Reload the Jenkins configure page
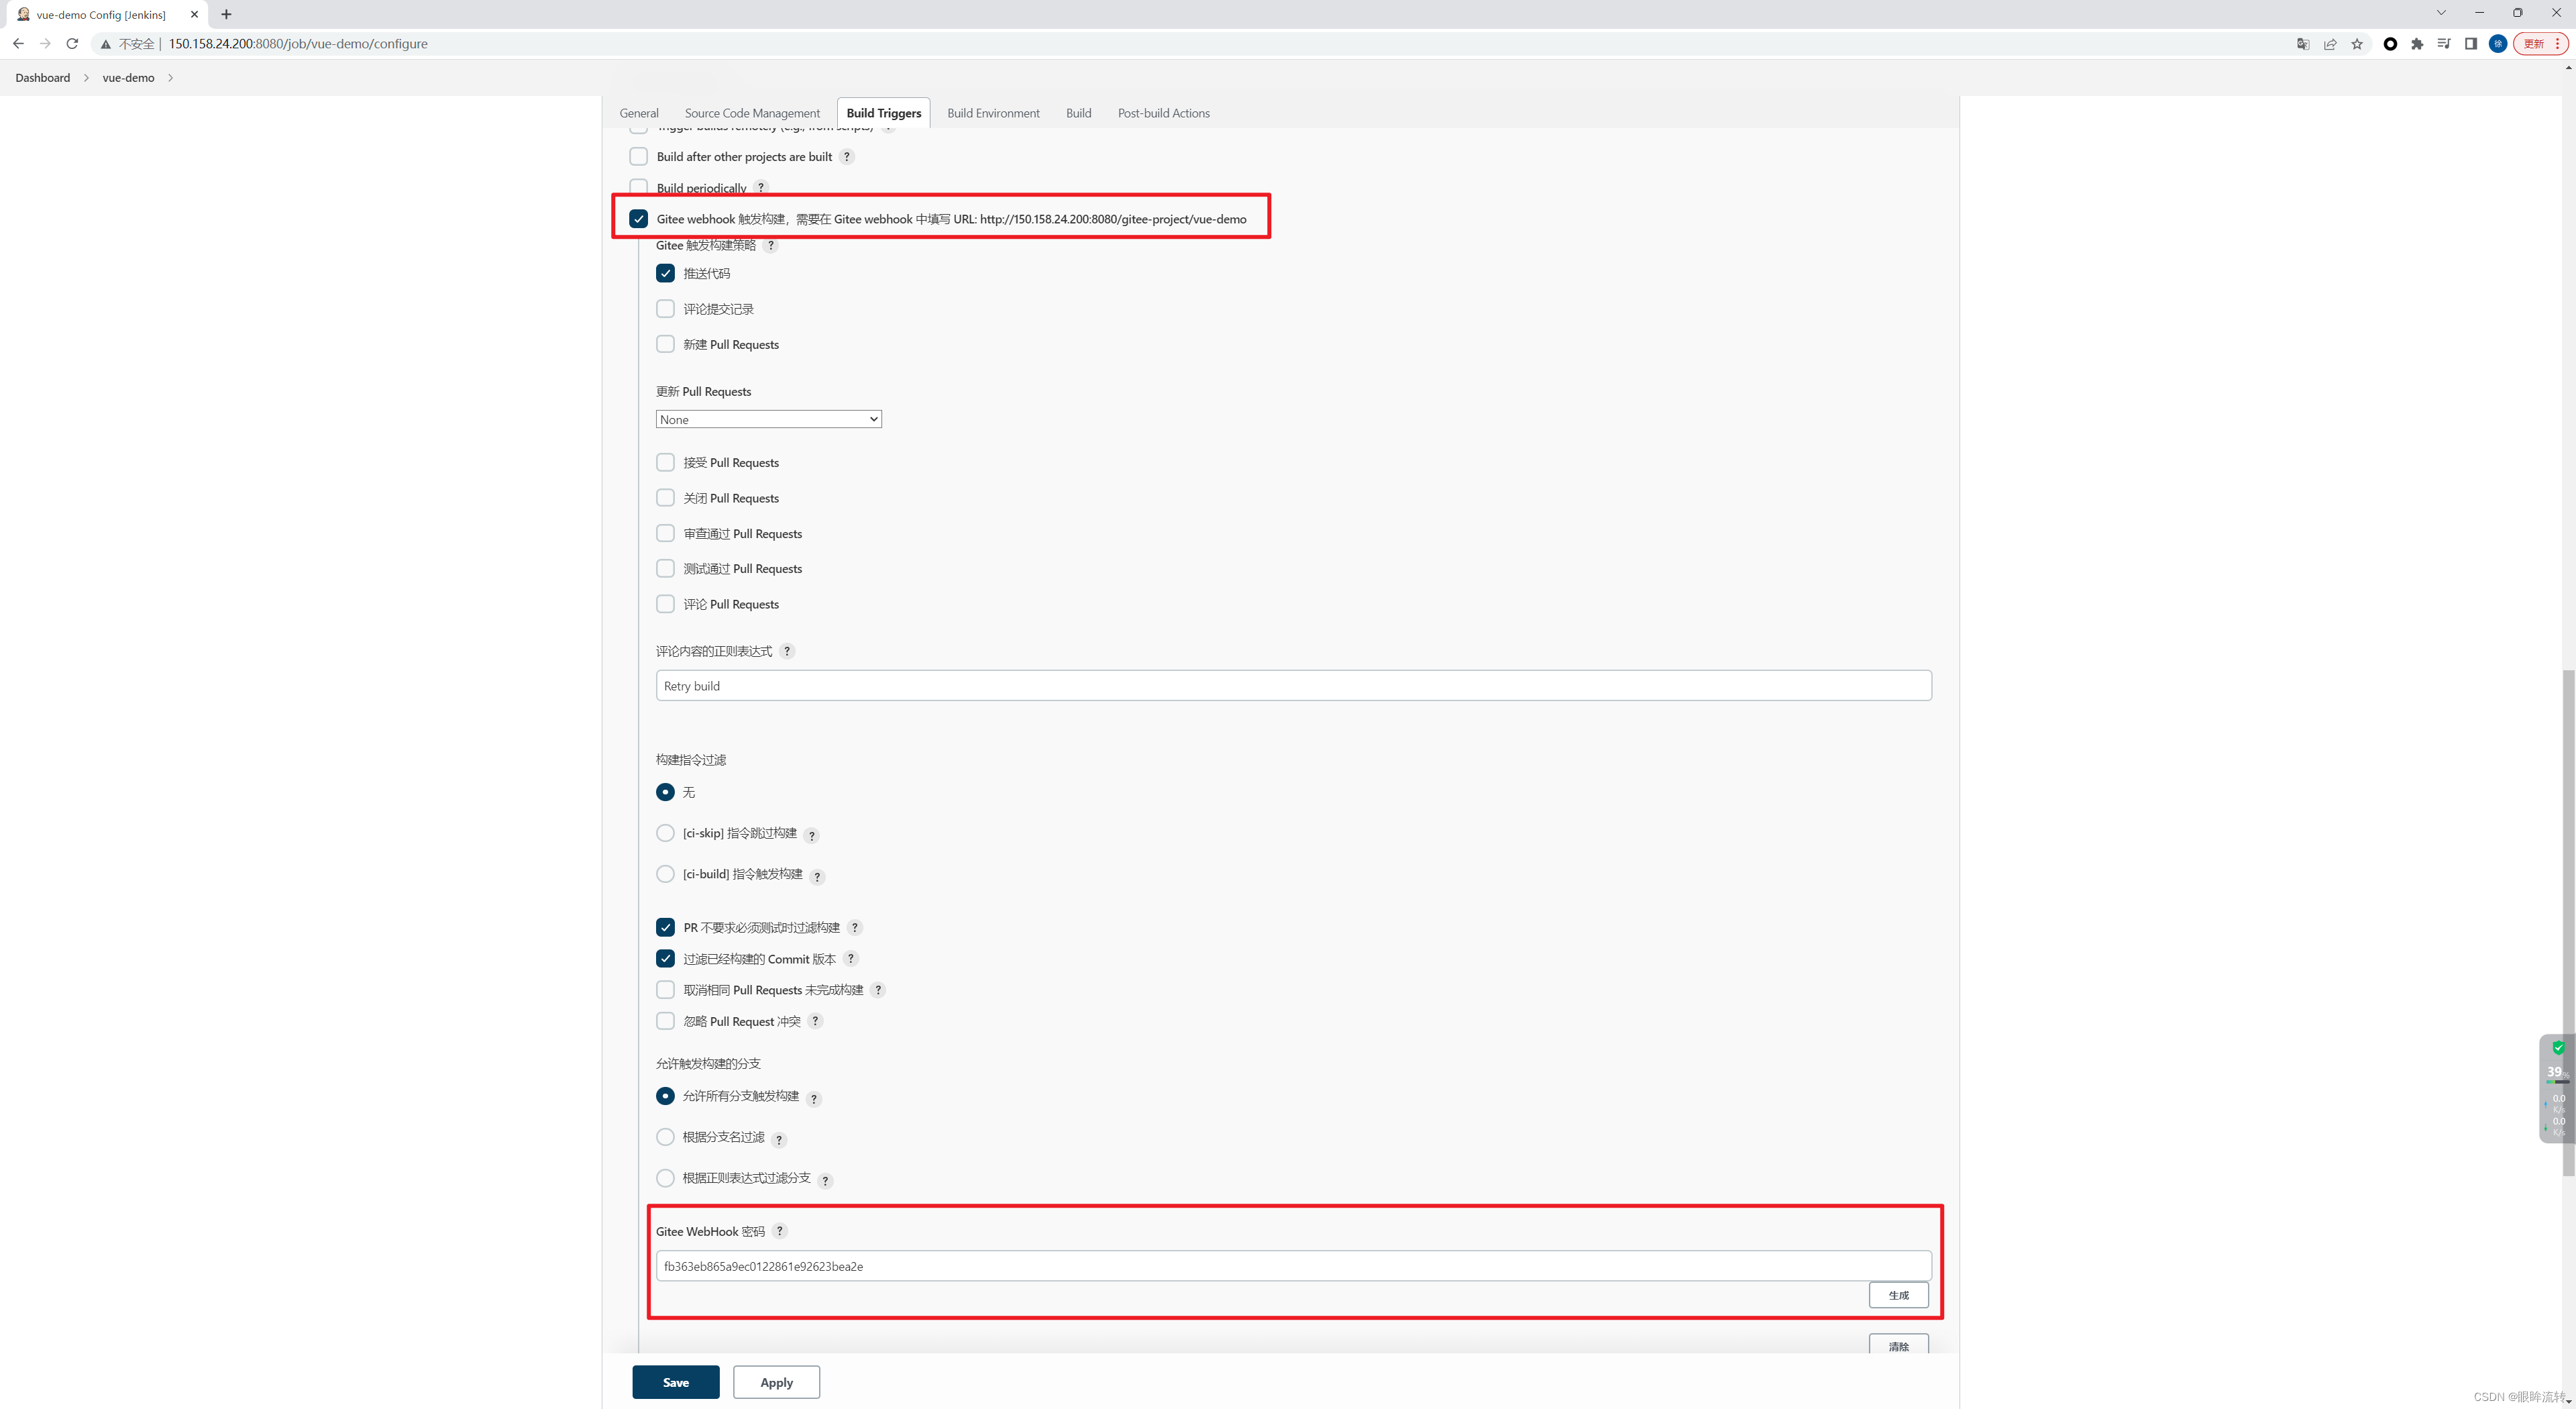2576x1409 pixels. click(x=72, y=44)
